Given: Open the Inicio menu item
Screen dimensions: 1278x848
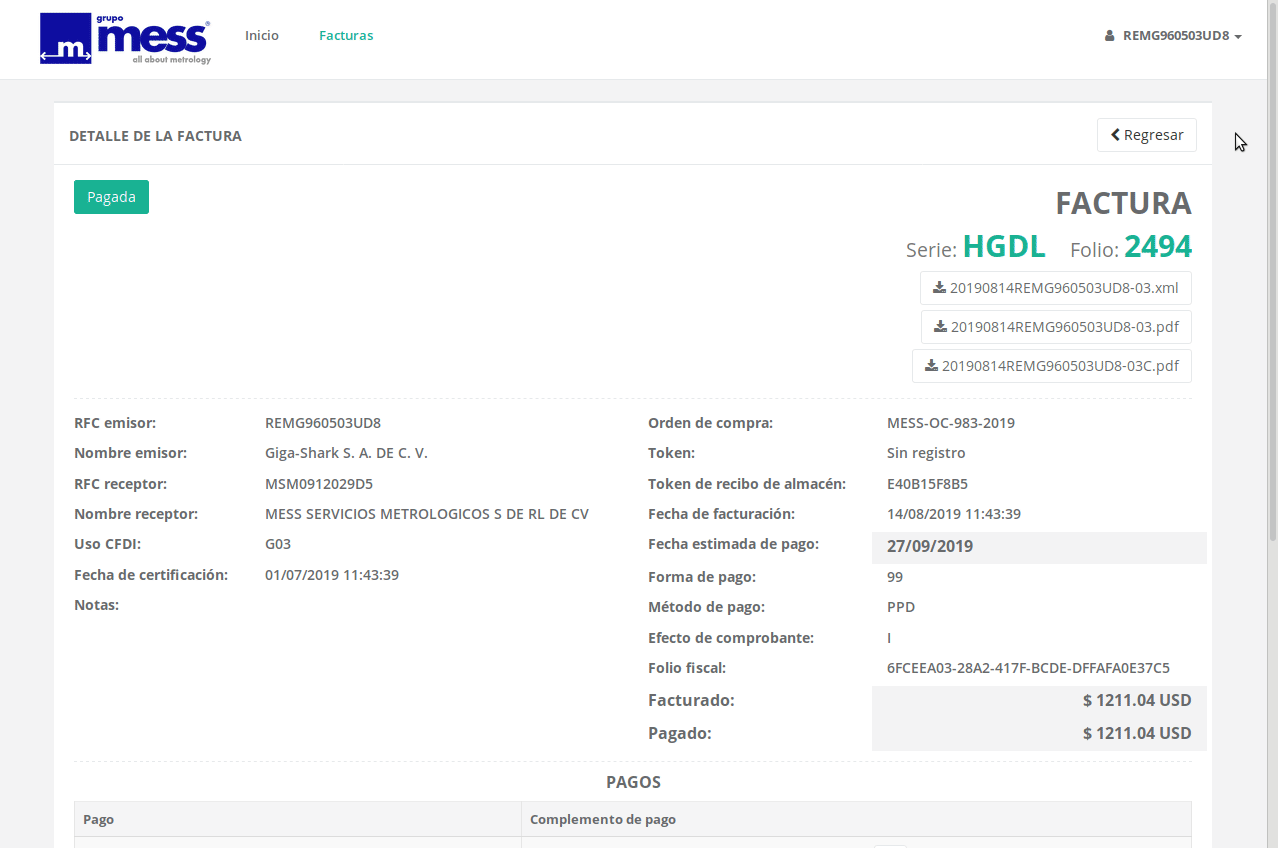Looking at the screenshot, I should pos(262,36).
